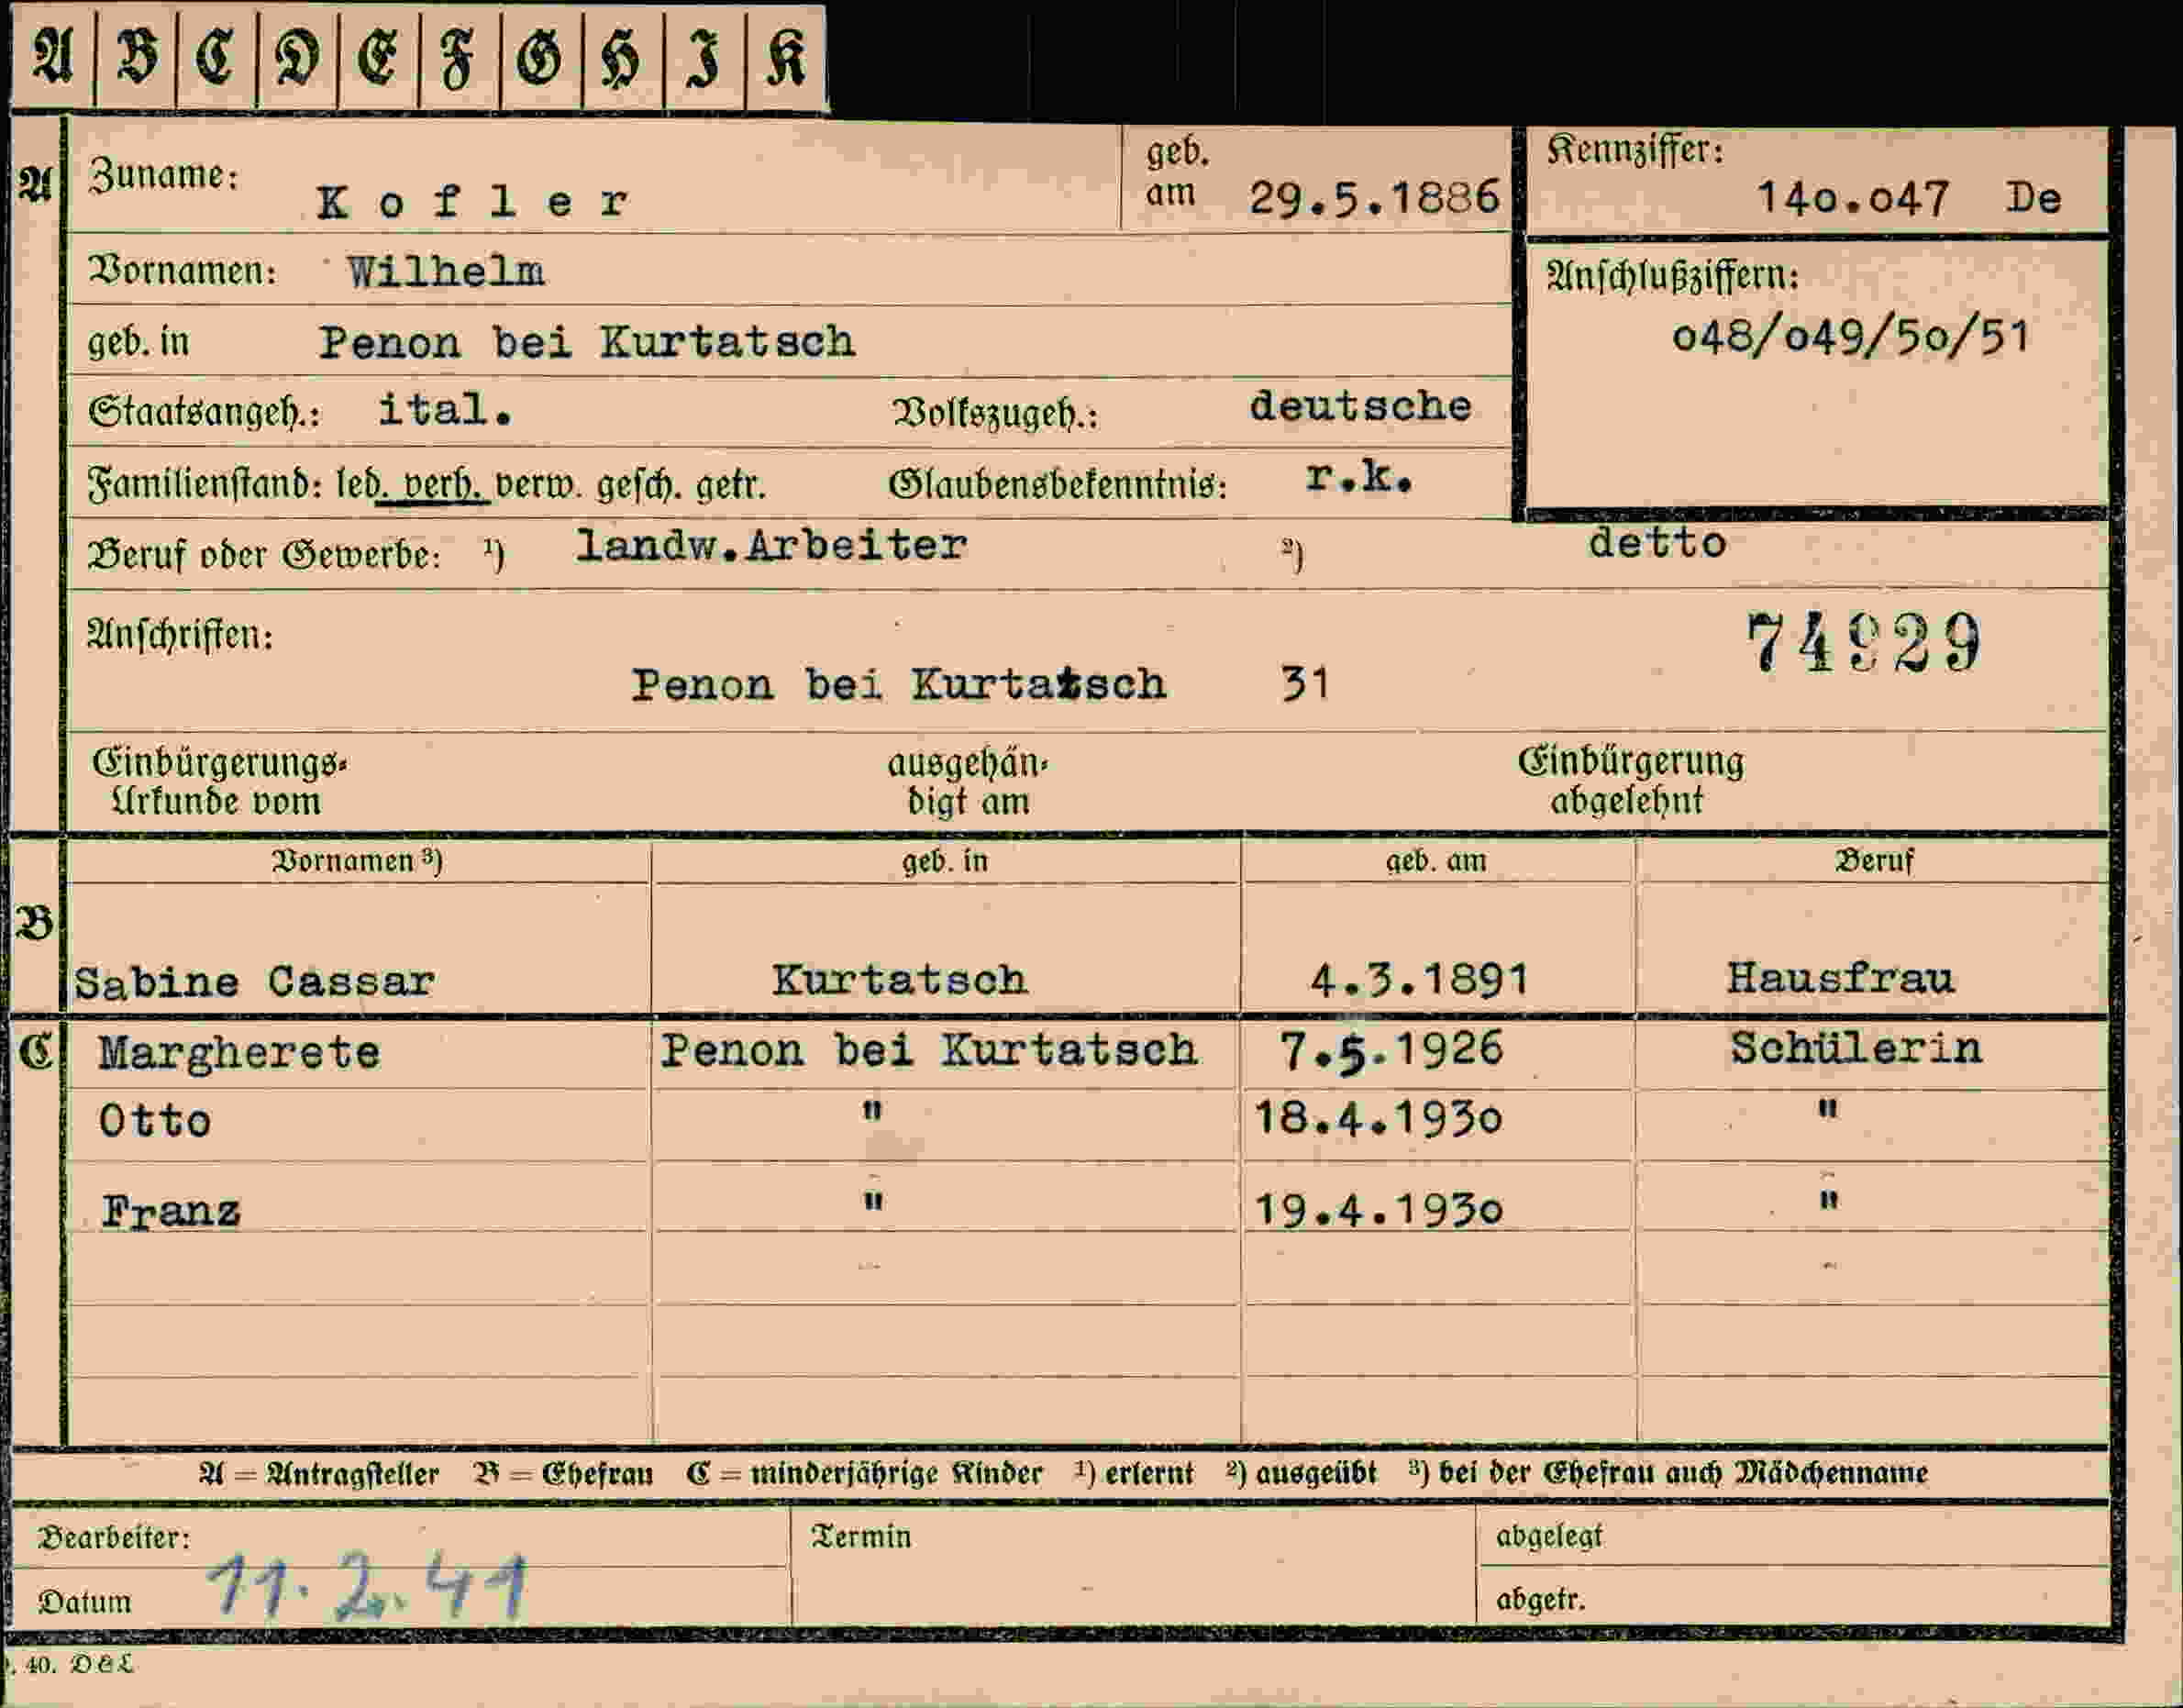Click Margherete's birth date 7.5.1926
This screenshot has width=2183, height=1708.
[1391, 1051]
